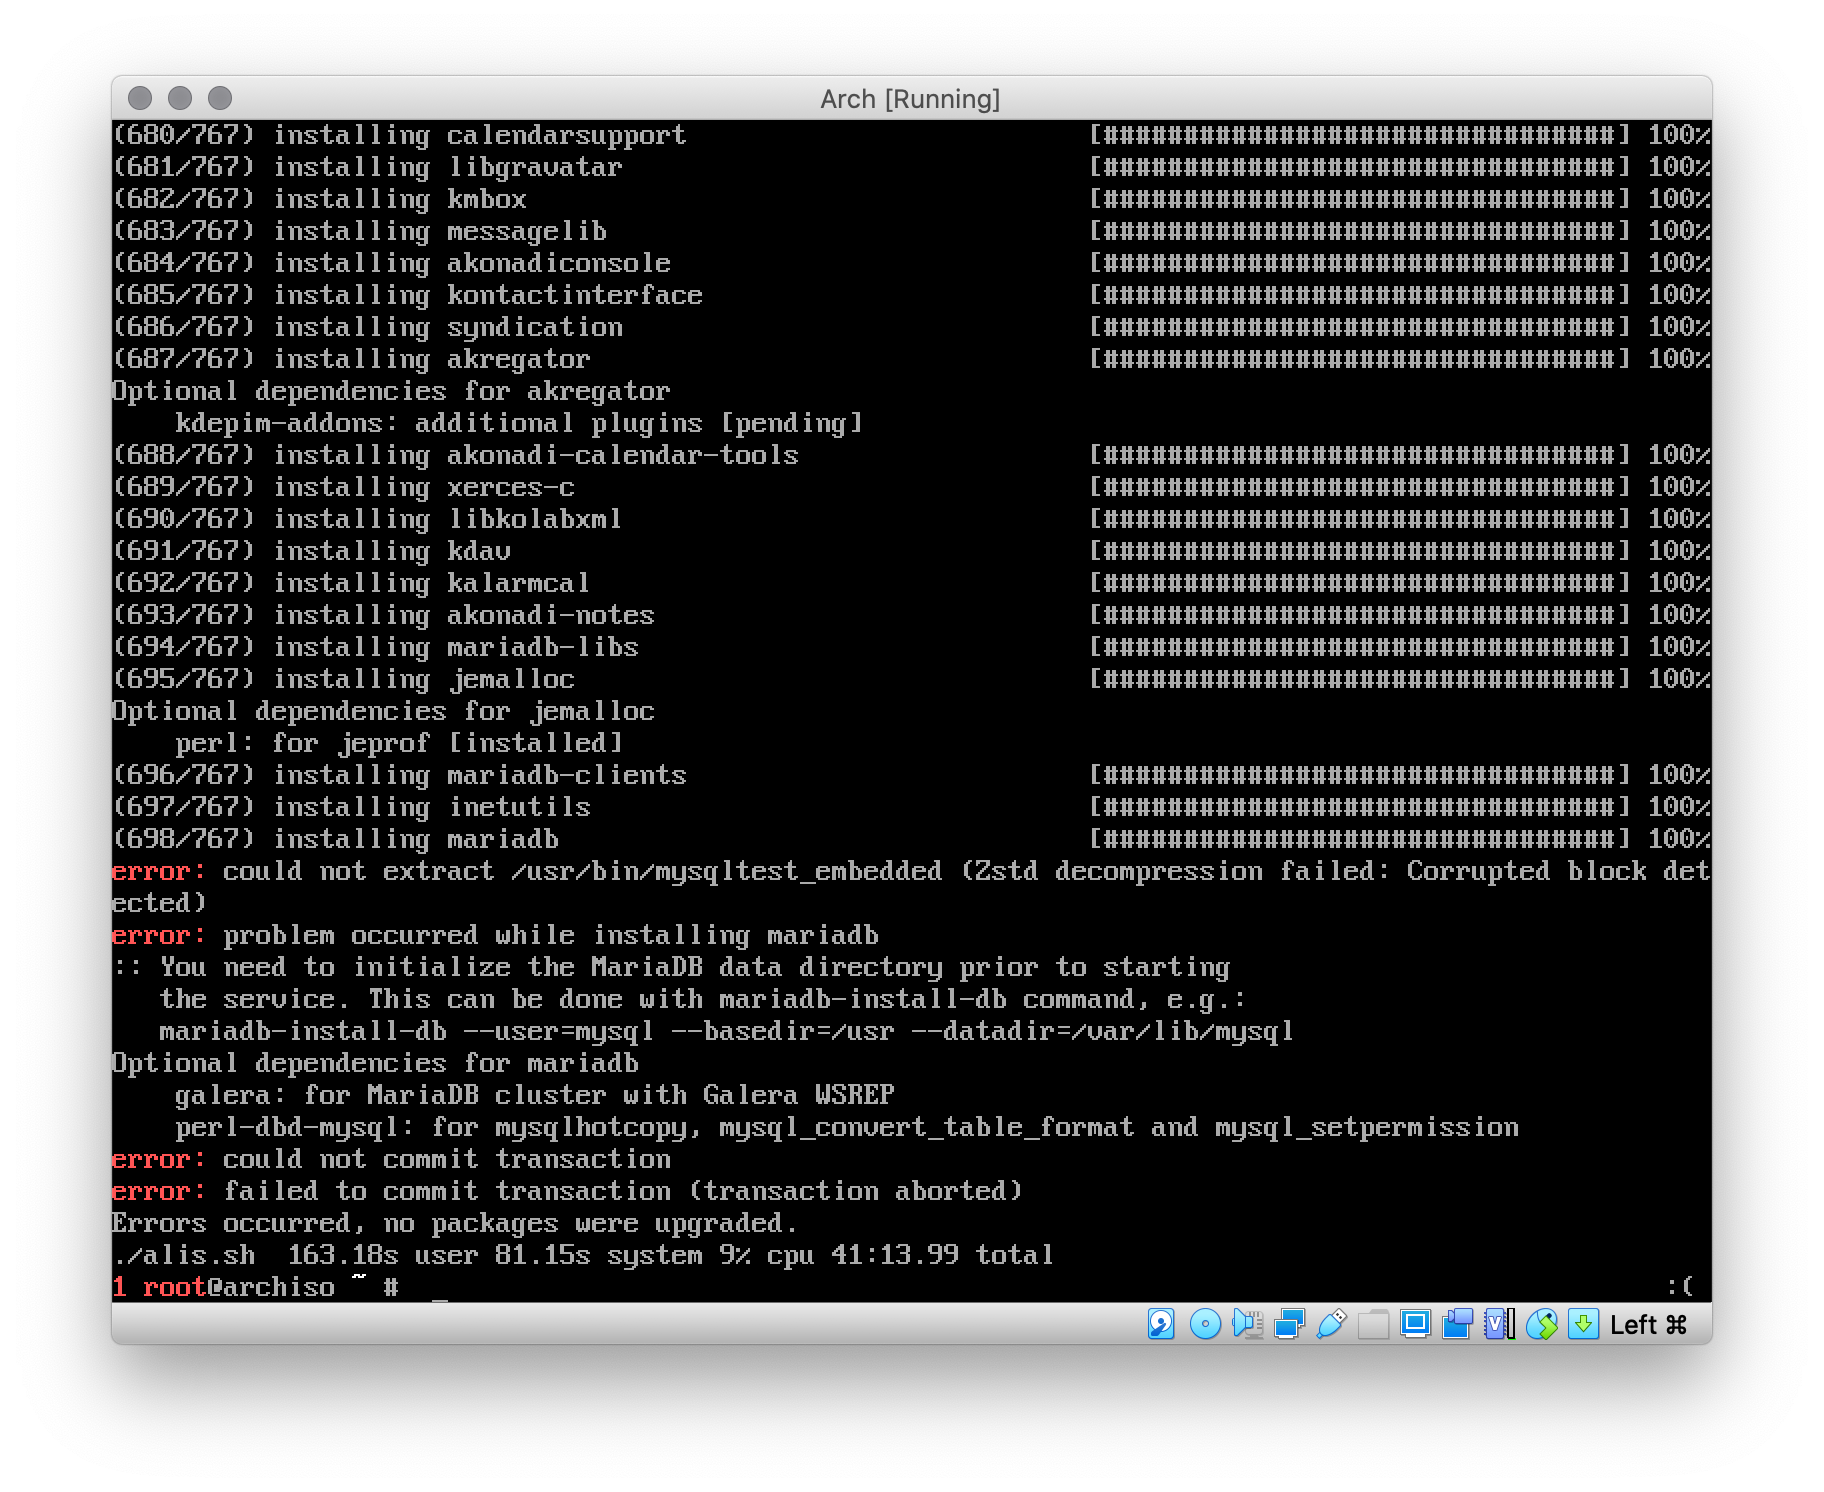The width and height of the screenshot is (1824, 1492).
Task: Click the network adapters status indicator
Action: (x=1289, y=1323)
